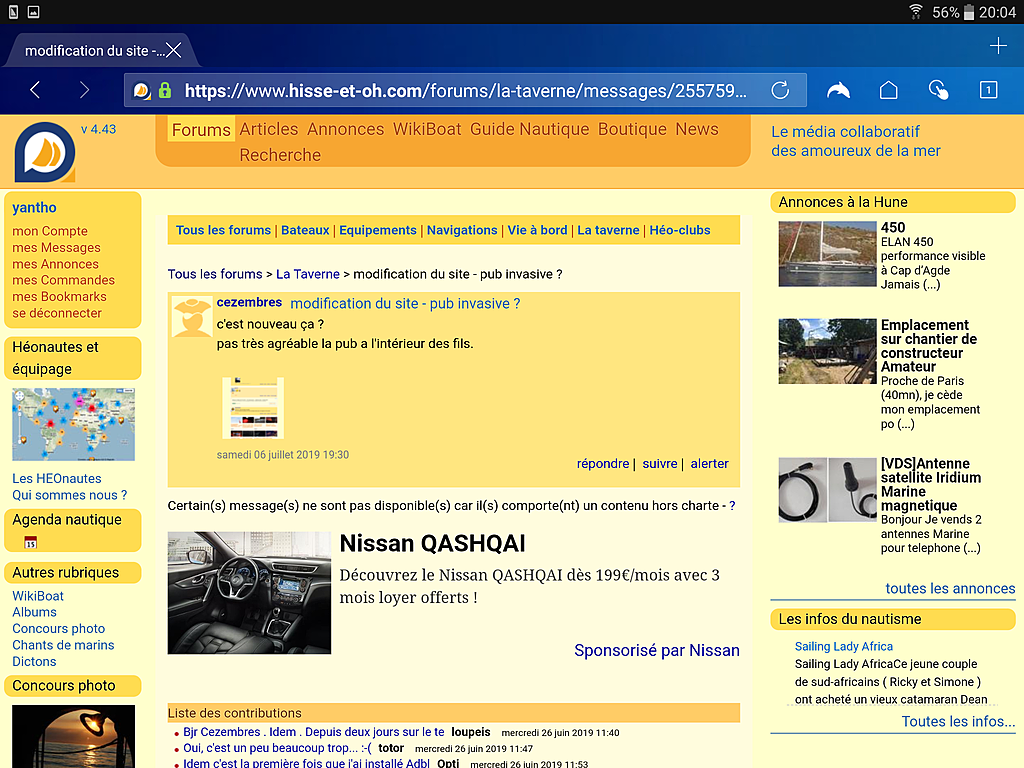Open the browser home page icon
The width and height of the screenshot is (1024, 768).
pos(888,89)
